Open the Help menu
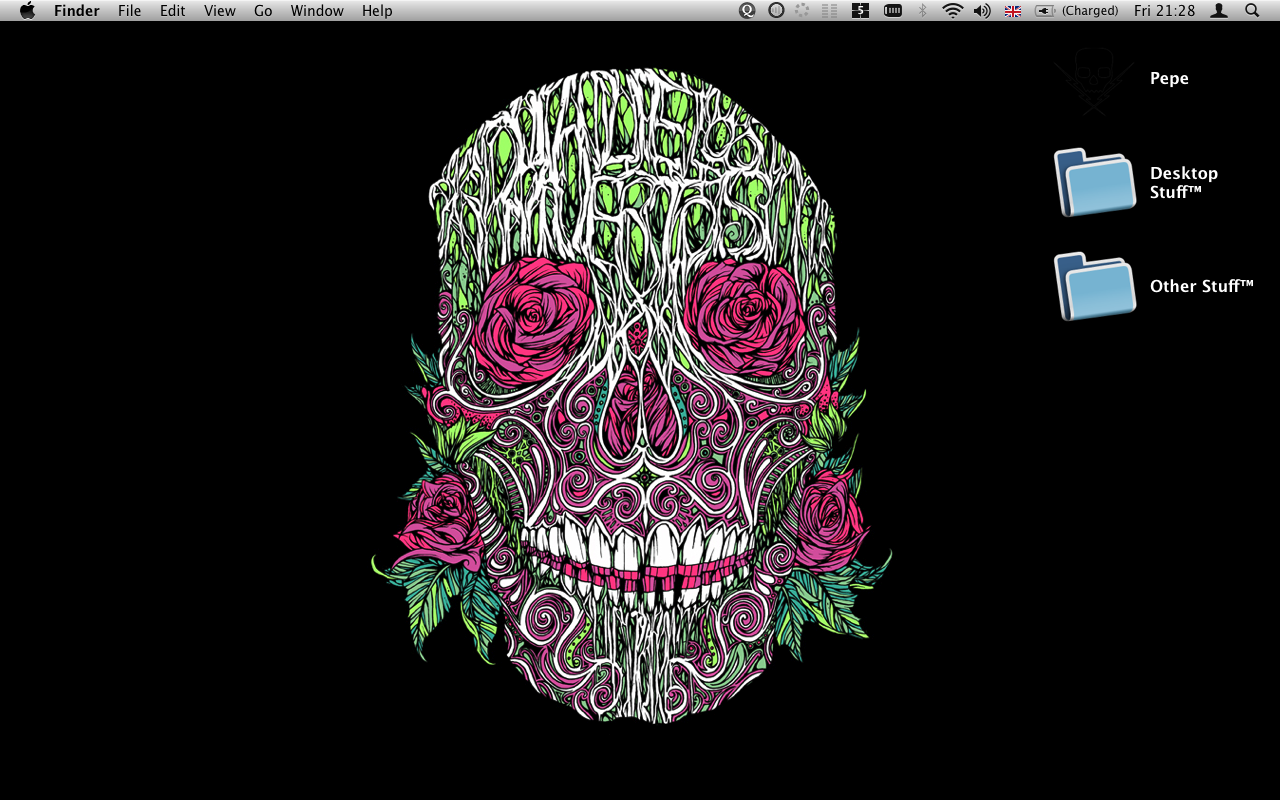Viewport: 1280px width, 800px height. (377, 11)
